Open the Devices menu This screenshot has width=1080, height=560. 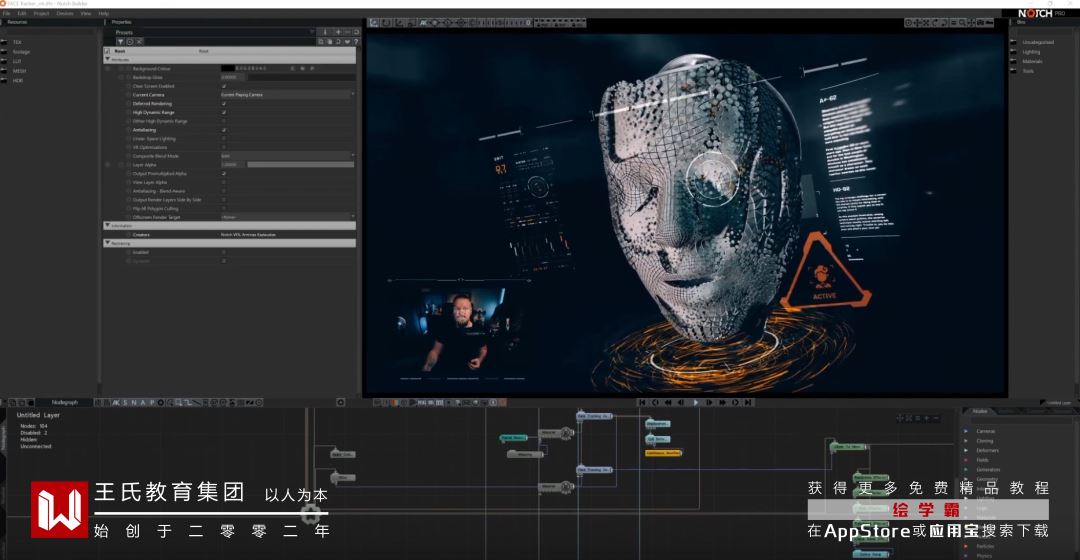point(65,13)
